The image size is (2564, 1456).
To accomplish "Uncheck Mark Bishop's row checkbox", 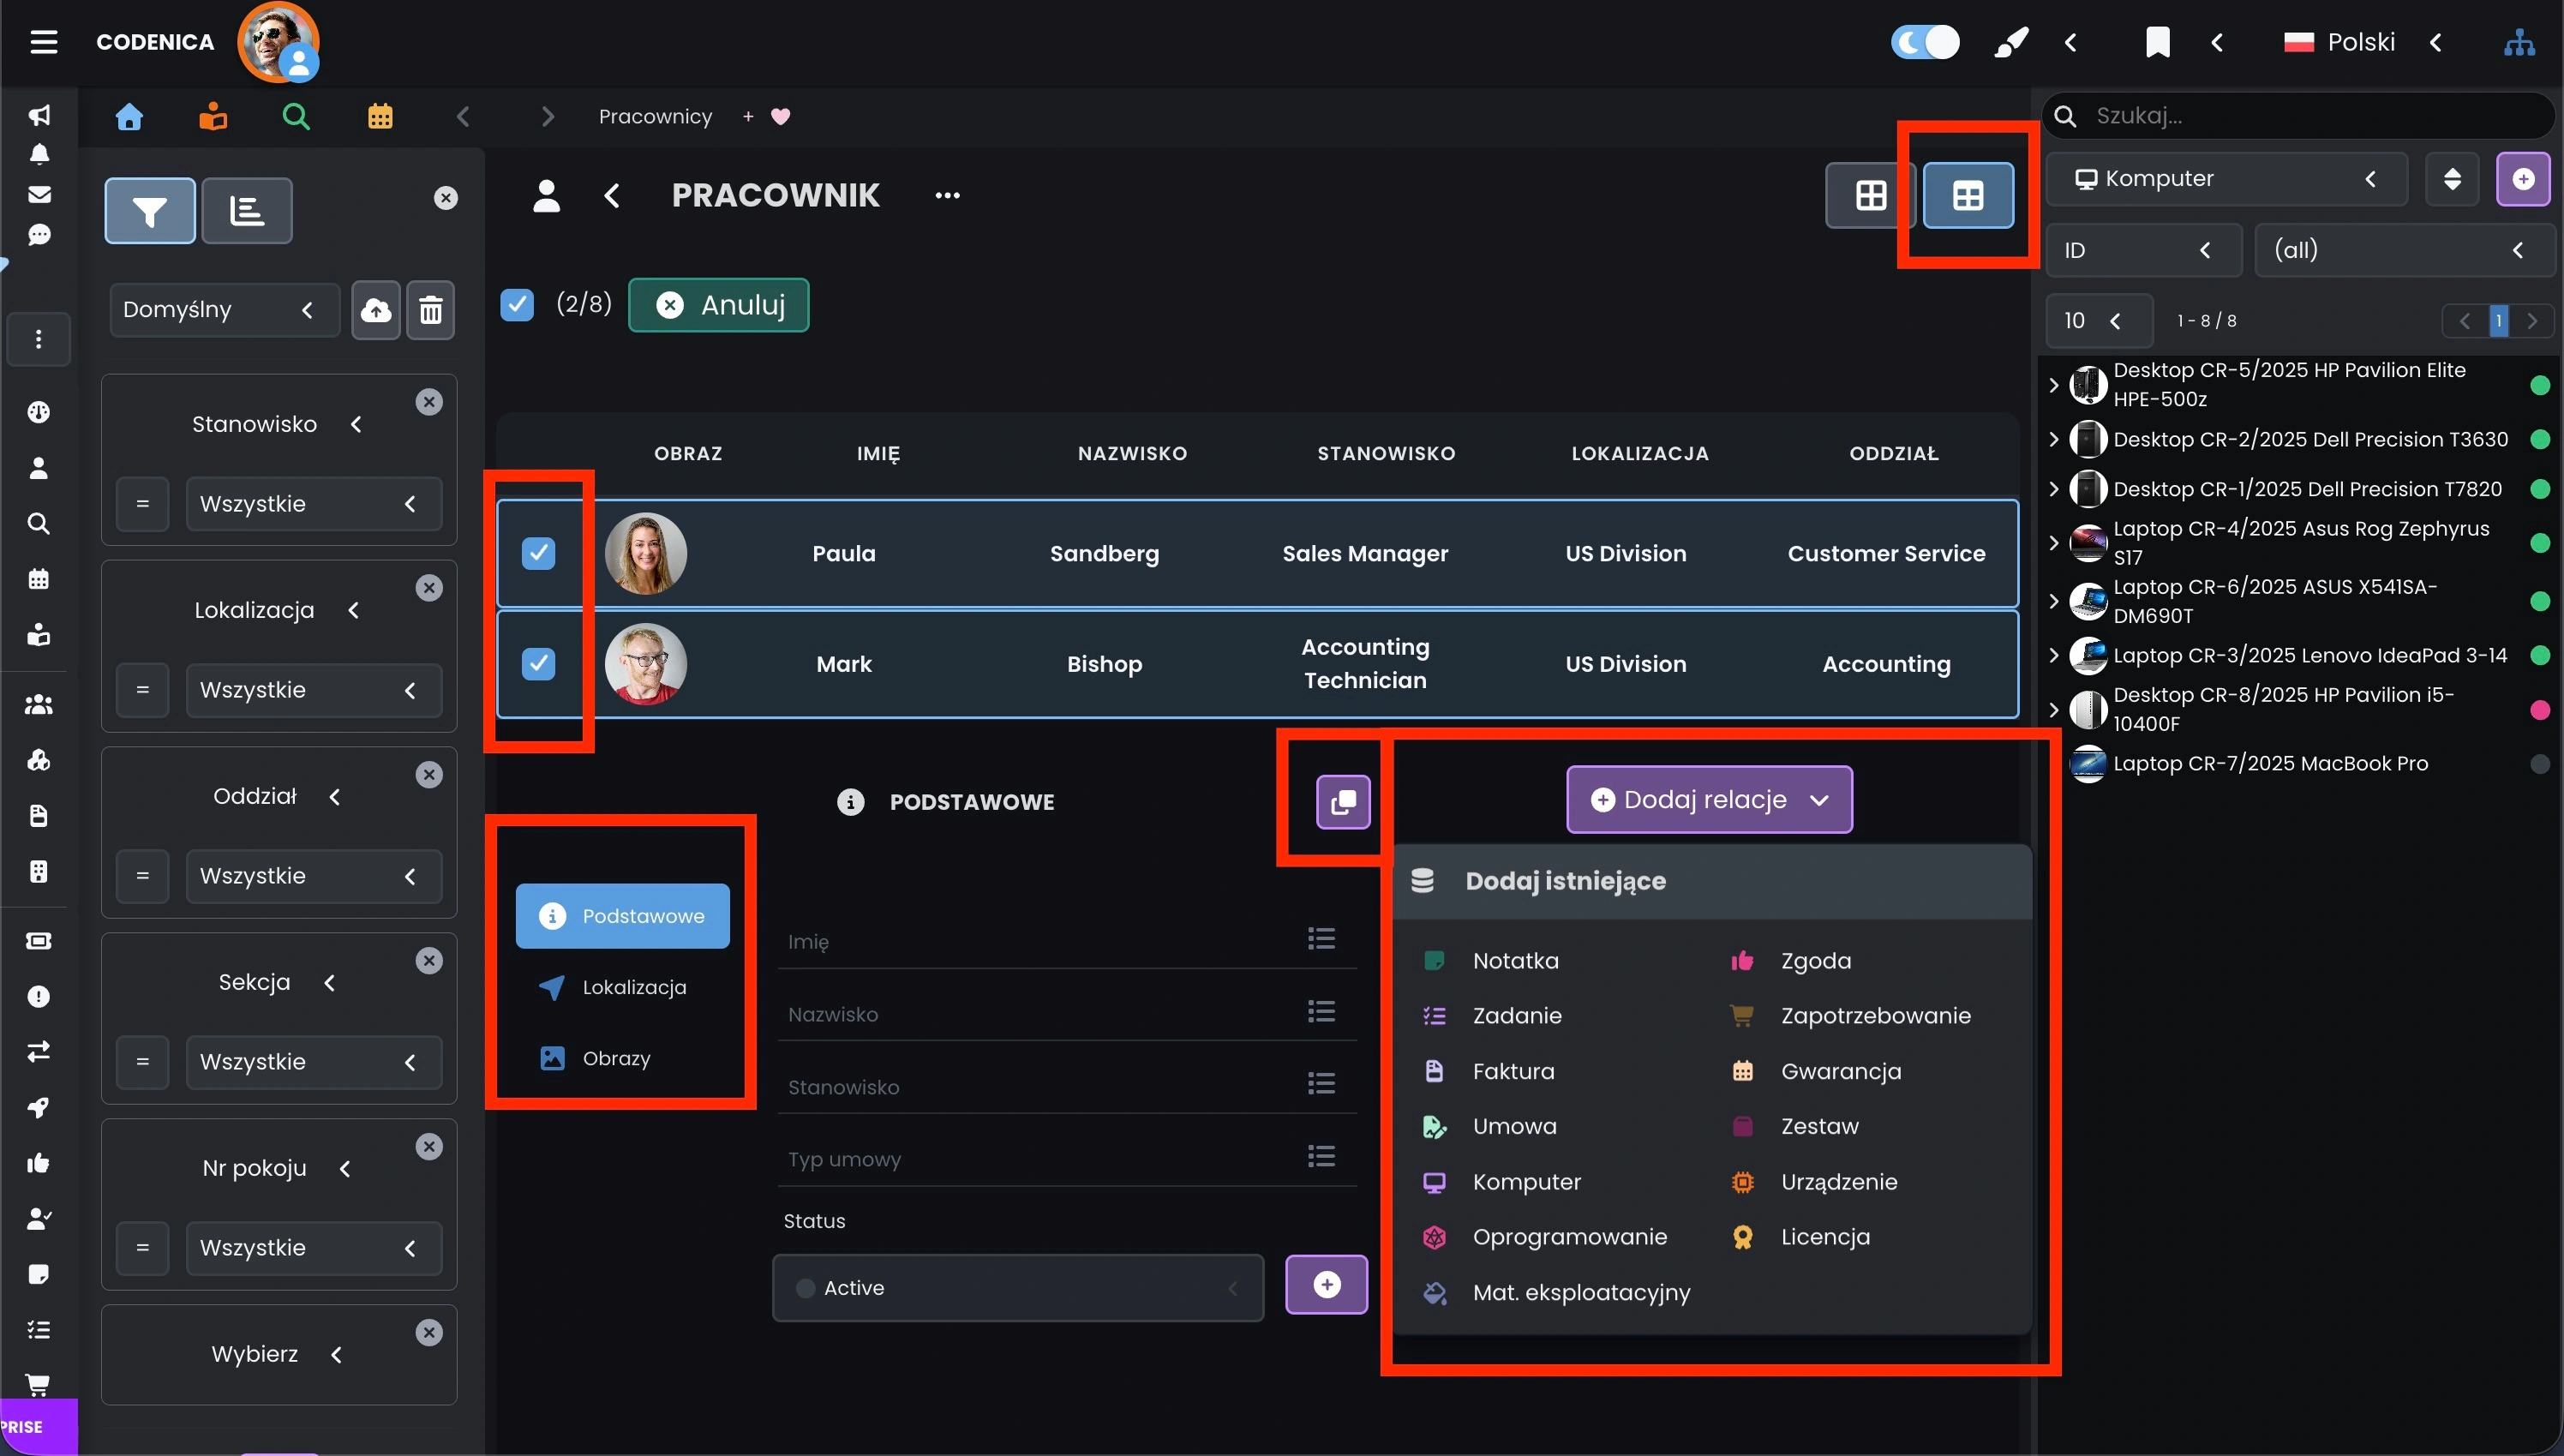I will coord(539,664).
